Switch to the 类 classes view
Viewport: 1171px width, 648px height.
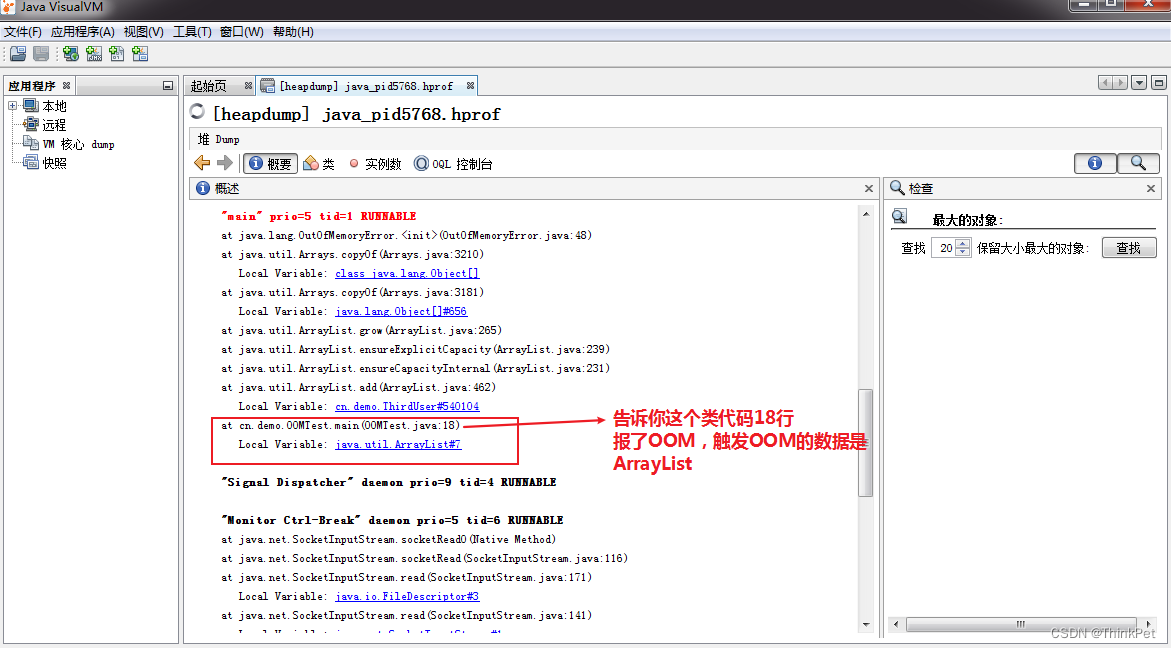tap(319, 163)
